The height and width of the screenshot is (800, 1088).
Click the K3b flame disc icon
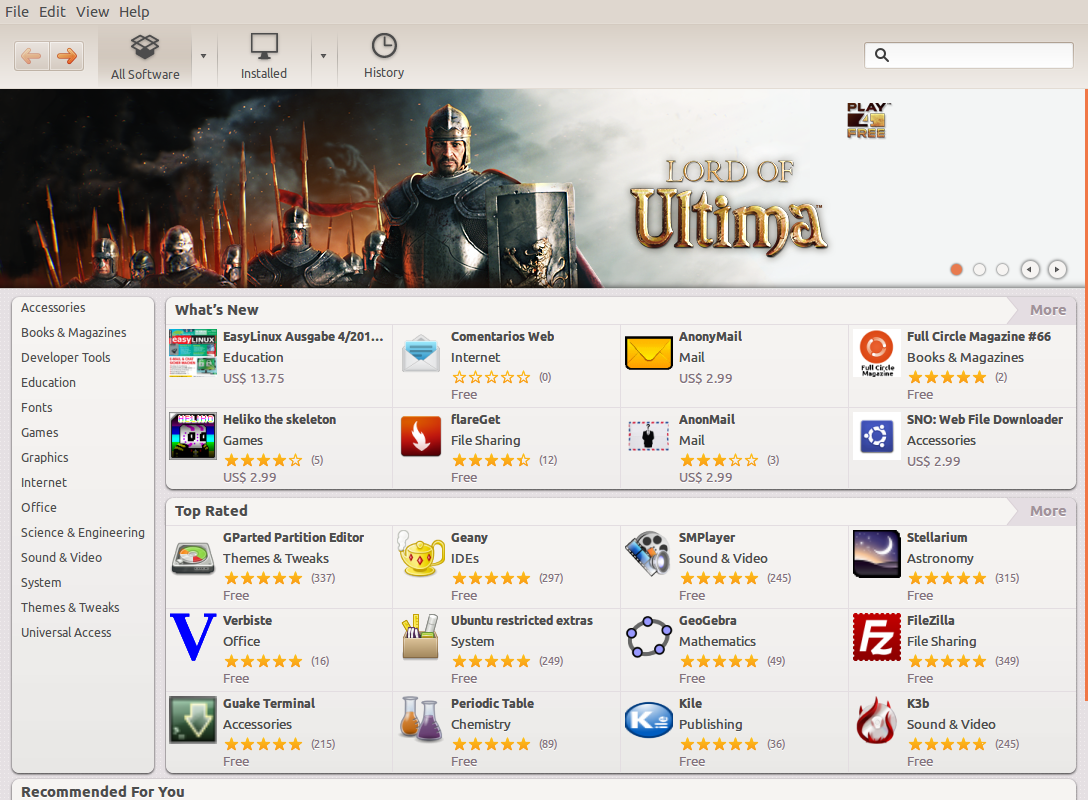pos(876,720)
